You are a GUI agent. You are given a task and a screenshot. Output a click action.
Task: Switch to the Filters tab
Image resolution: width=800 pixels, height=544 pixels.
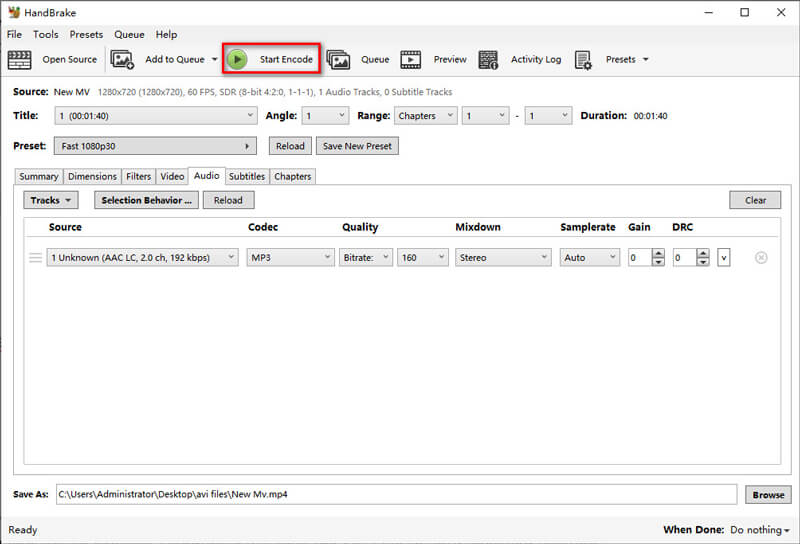138,177
